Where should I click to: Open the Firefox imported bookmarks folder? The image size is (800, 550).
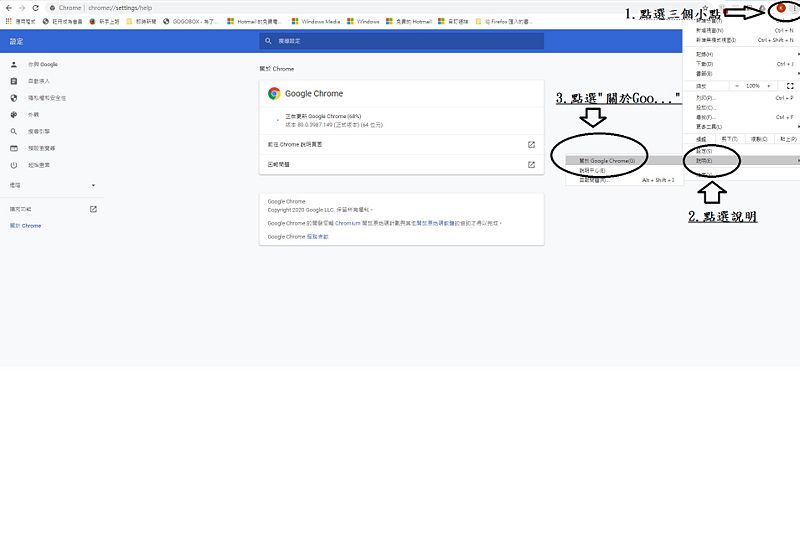click(x=504, y=21)
